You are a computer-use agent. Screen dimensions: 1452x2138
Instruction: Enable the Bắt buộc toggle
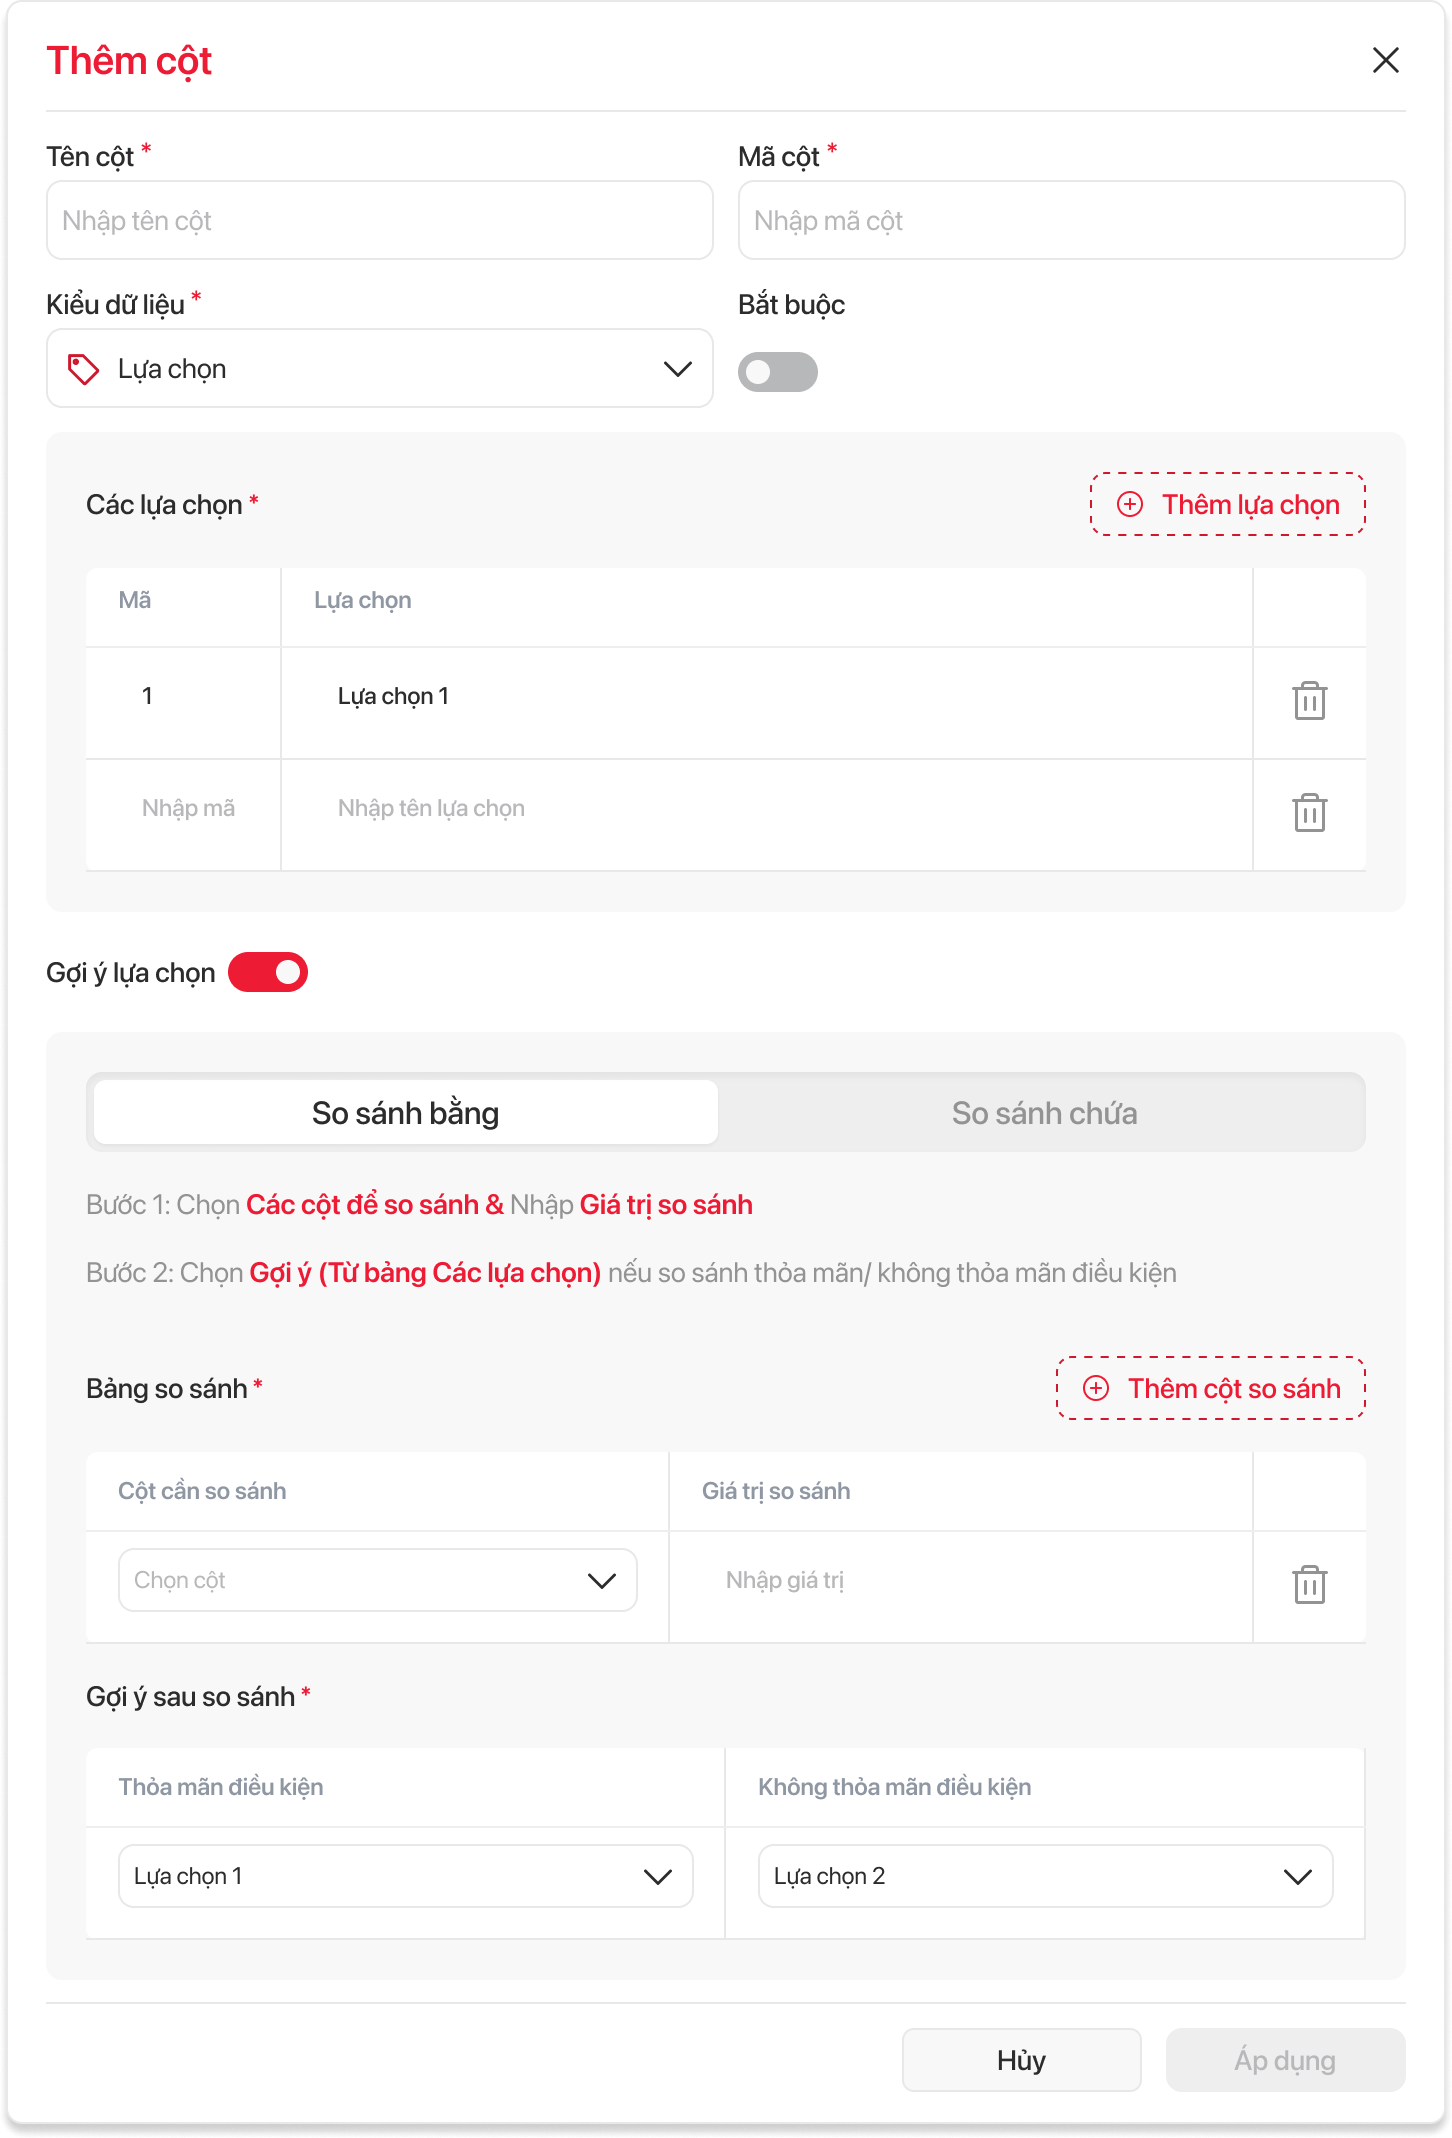click(x=777, y=372)
